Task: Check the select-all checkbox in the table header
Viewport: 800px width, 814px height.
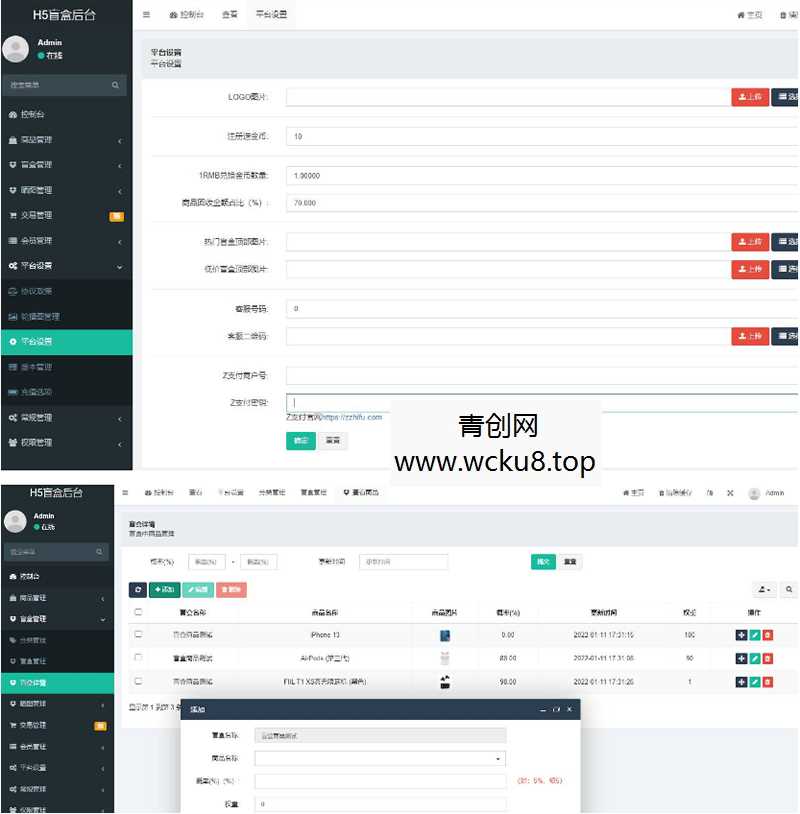Action: (x=137, y=610)
